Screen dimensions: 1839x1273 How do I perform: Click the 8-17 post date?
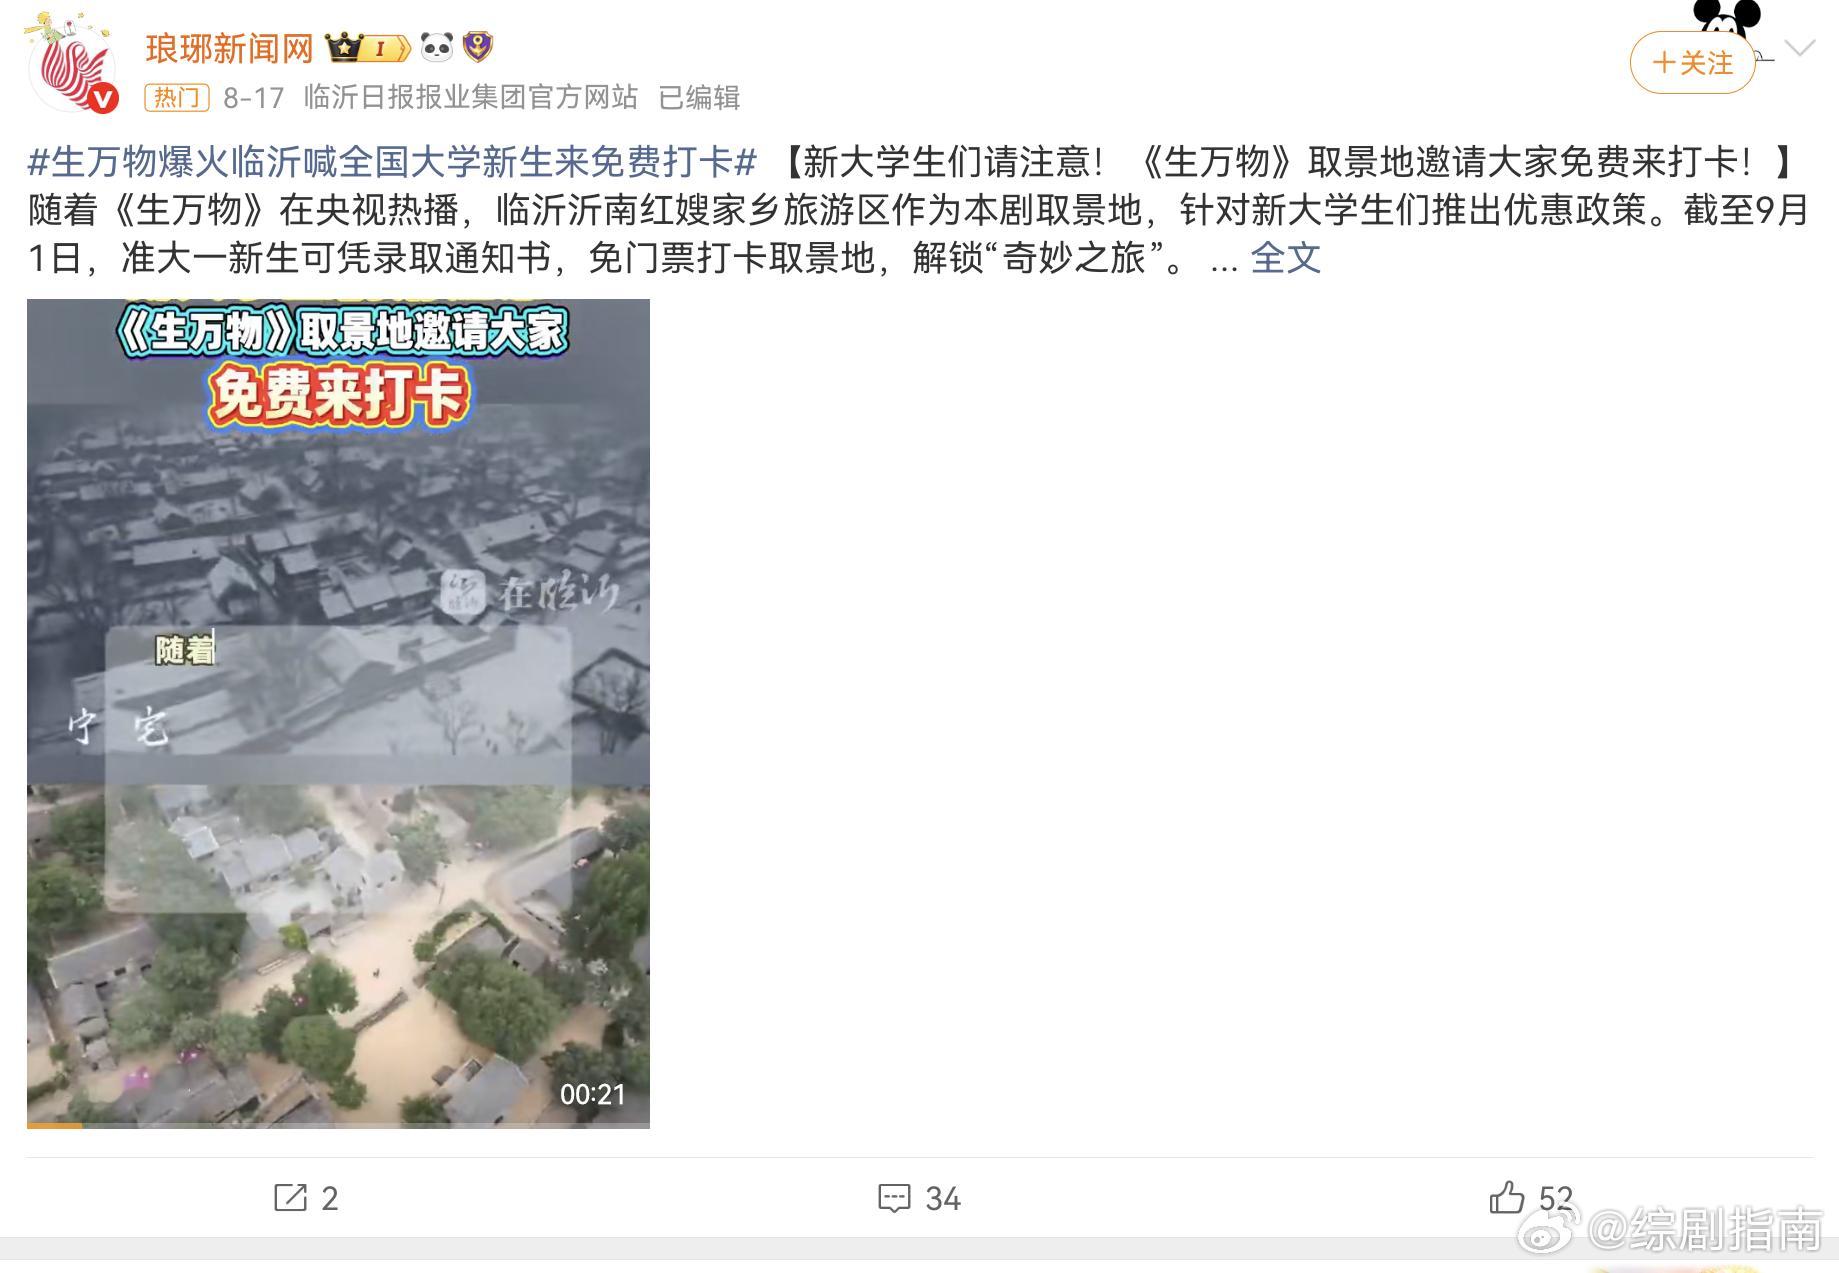click(x=254, y=98)
